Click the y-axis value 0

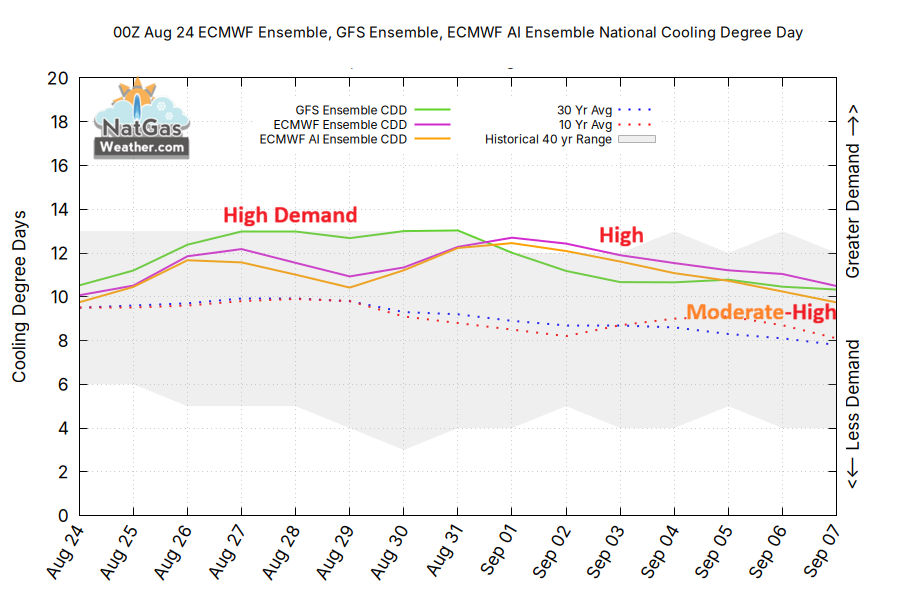coord(63,516)
